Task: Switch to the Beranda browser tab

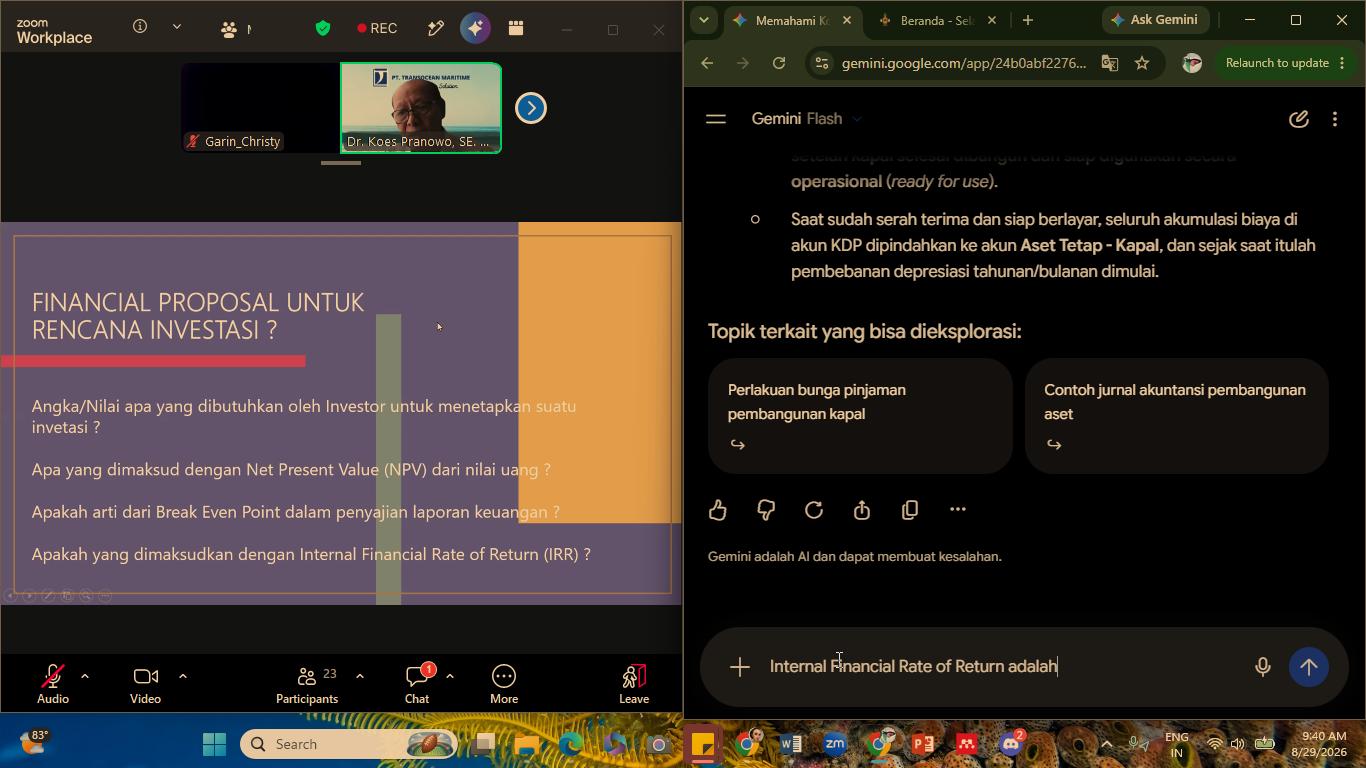Action: (936, 20)
